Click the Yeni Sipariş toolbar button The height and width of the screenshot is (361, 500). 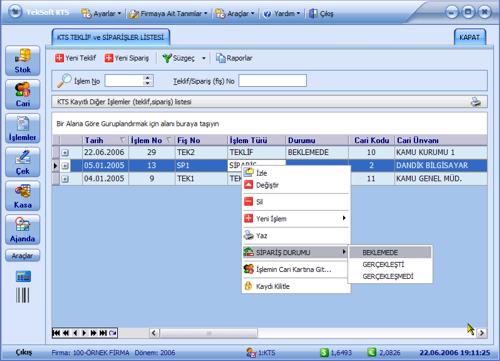point(127,58)
